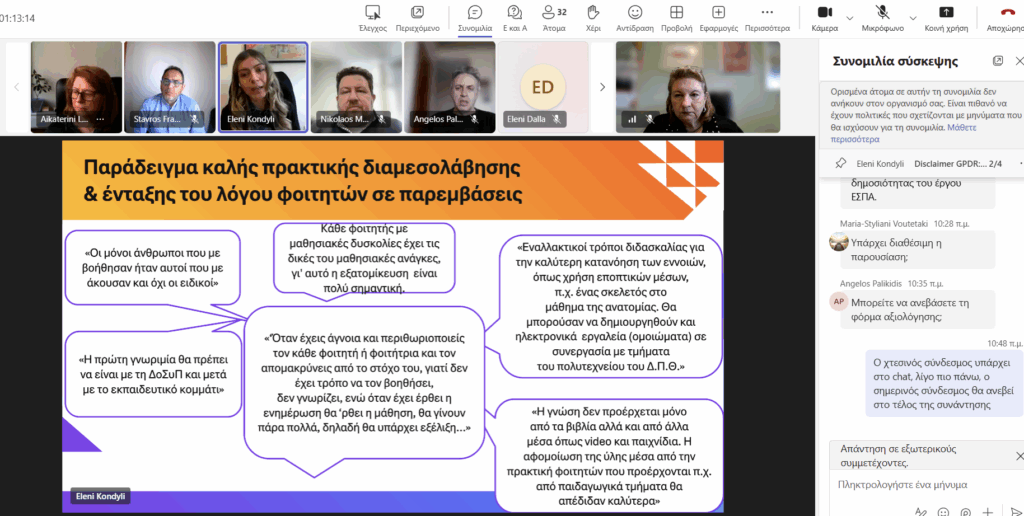1024x516 pixels.
Task: Open the Περισσότερα more options menu
Action: click(767, 15)
